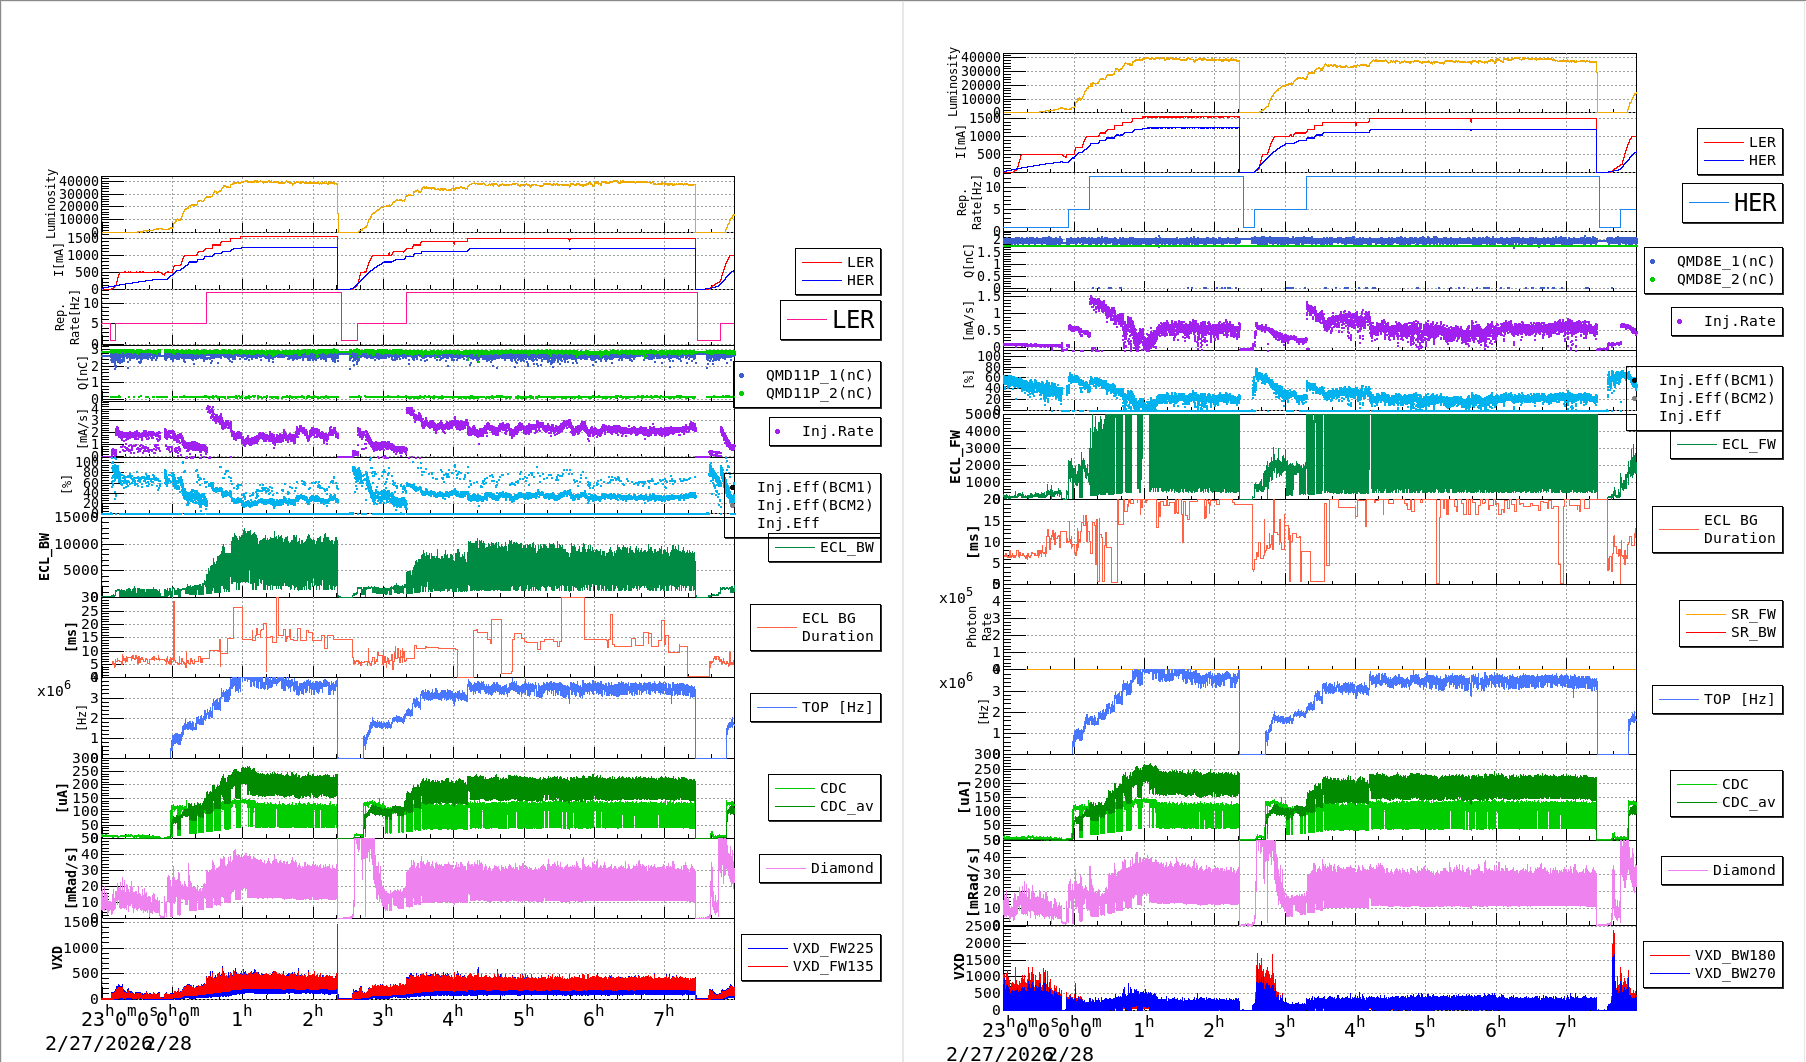
Task: Select the QMD8E_2(nC) legend entry
Action: coord(1725,279)
